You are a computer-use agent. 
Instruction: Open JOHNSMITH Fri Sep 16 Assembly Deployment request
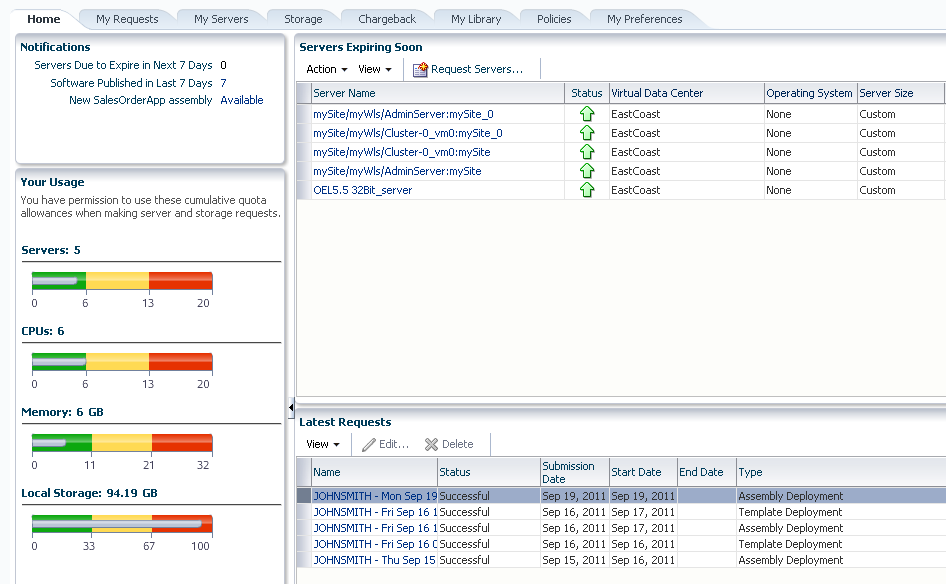click(x=375, y=528)
